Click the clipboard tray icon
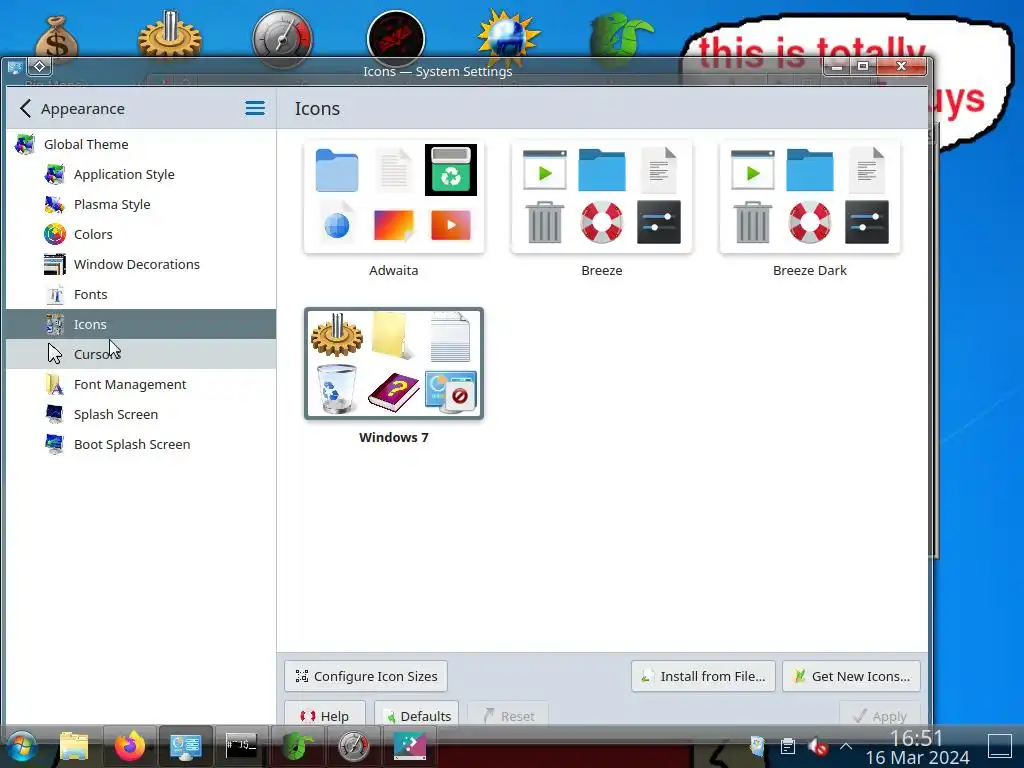Screen dimensions: 1024x768 (788, 746)
